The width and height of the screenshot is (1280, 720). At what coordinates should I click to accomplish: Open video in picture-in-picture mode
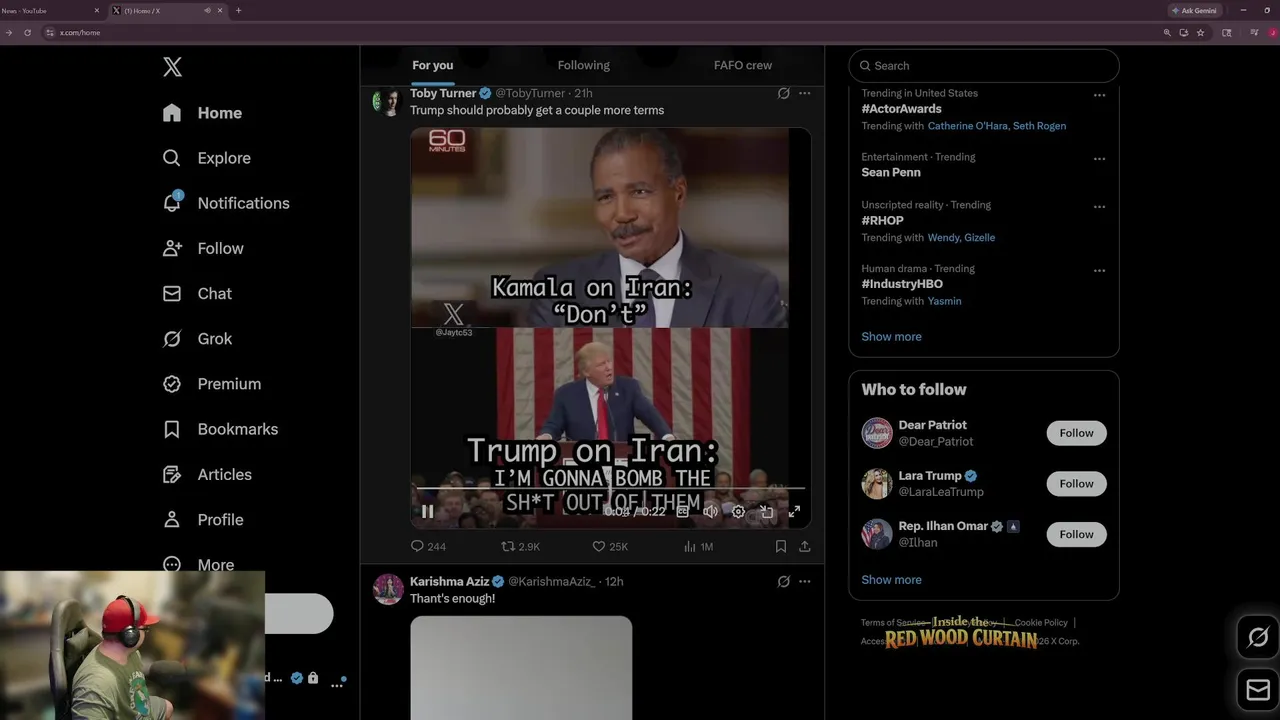[x=766, y=512]
